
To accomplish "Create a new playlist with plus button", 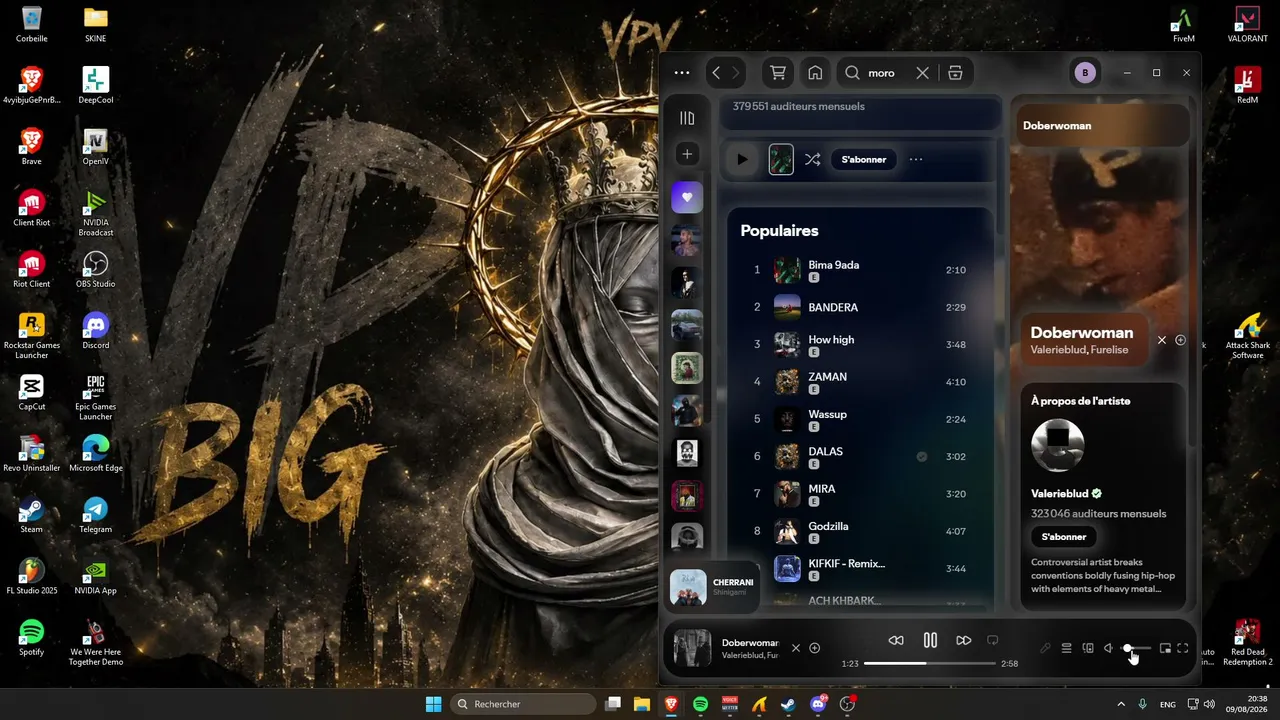I will 687,154.
